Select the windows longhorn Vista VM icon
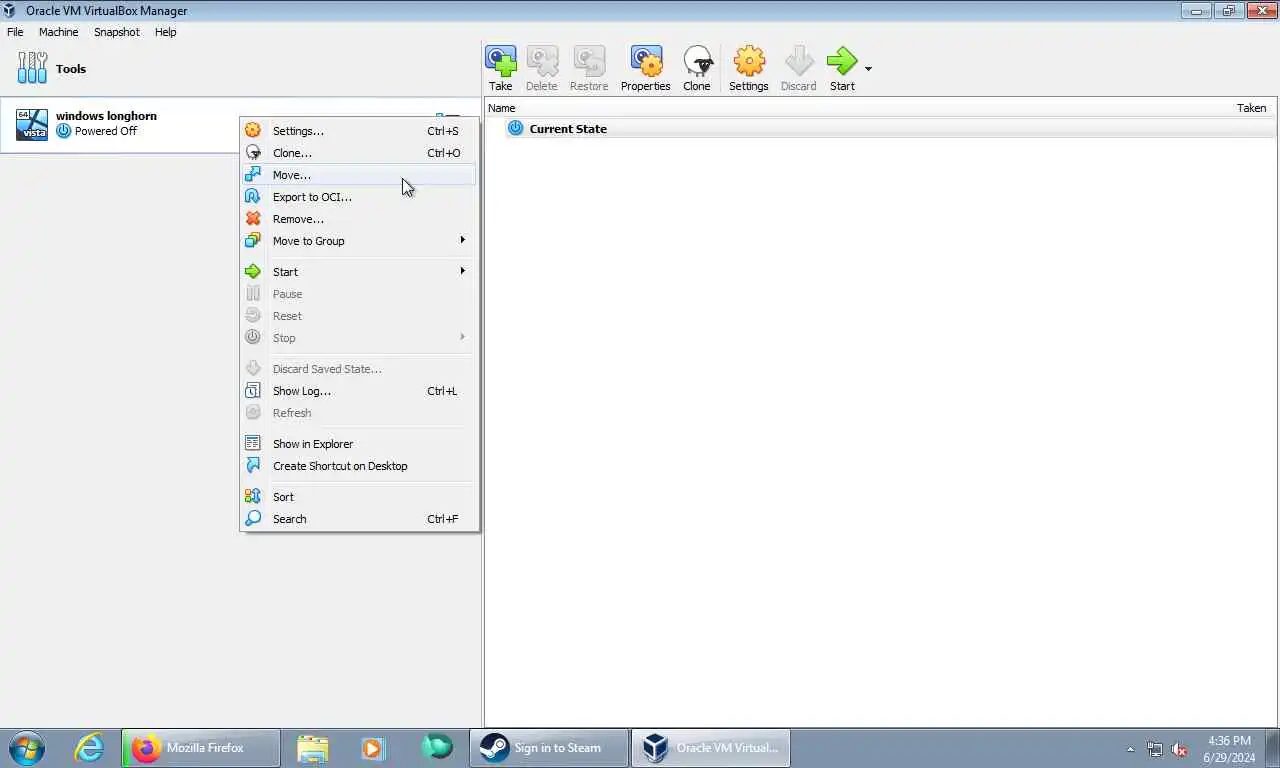Viewport: 1280px width, 768px height. pos(32,125)
